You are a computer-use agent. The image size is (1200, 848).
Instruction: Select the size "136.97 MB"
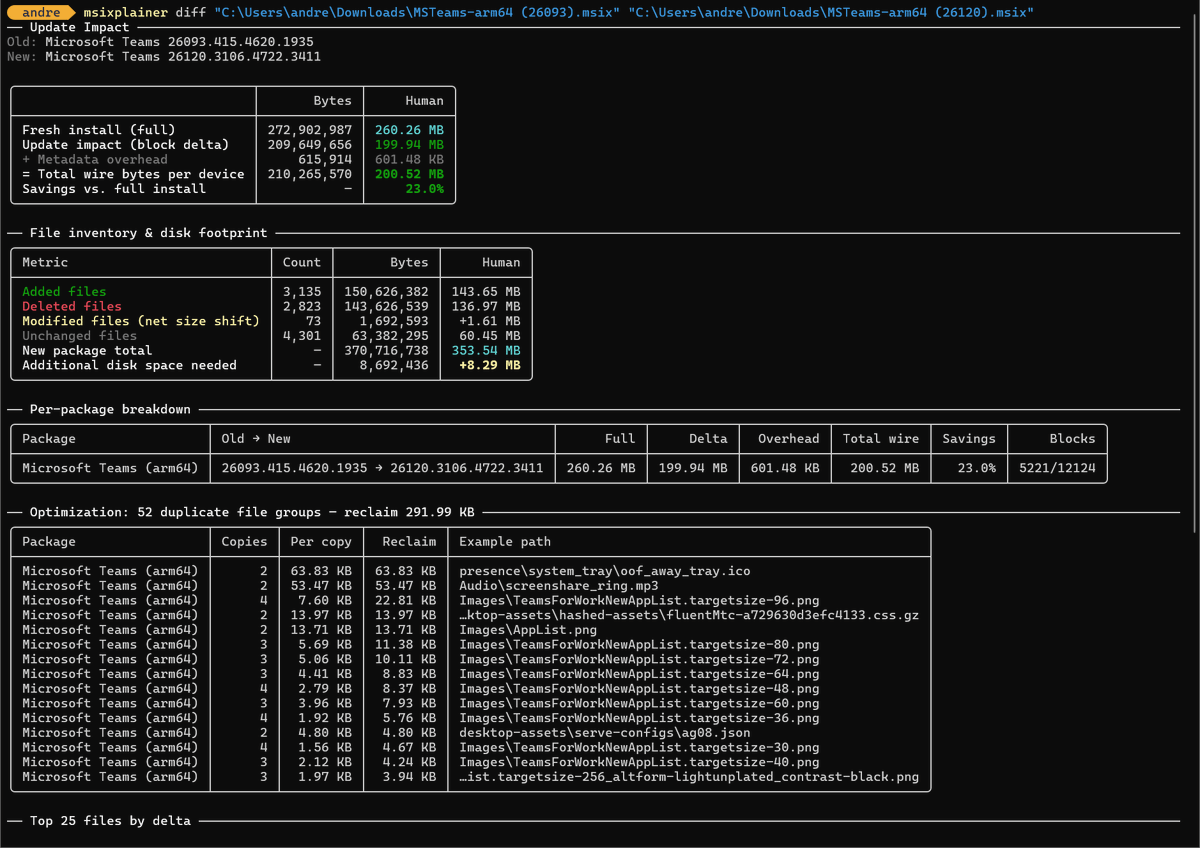pyautogui.click(x=486, y=306)
